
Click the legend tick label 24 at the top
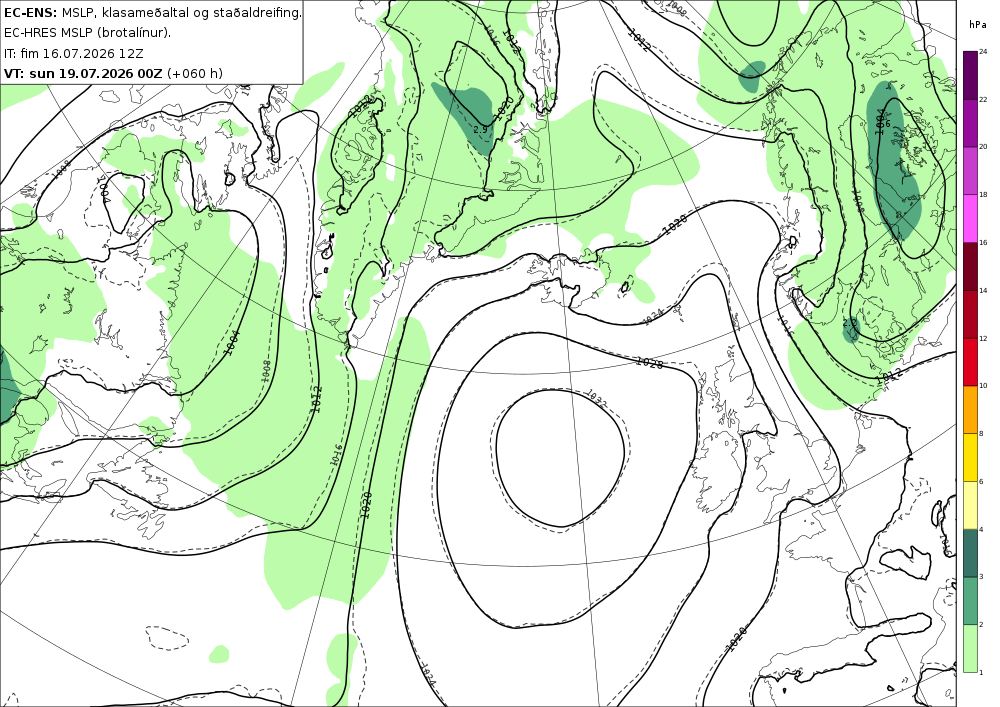pos(983,52)
